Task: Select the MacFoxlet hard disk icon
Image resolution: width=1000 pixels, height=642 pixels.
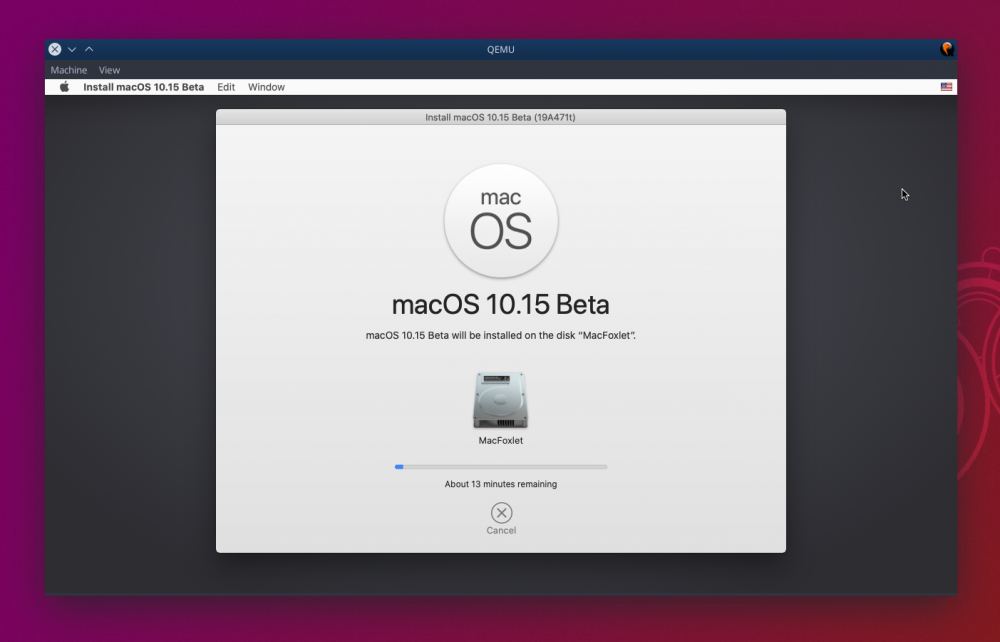Action: click(x=501, y=400)
